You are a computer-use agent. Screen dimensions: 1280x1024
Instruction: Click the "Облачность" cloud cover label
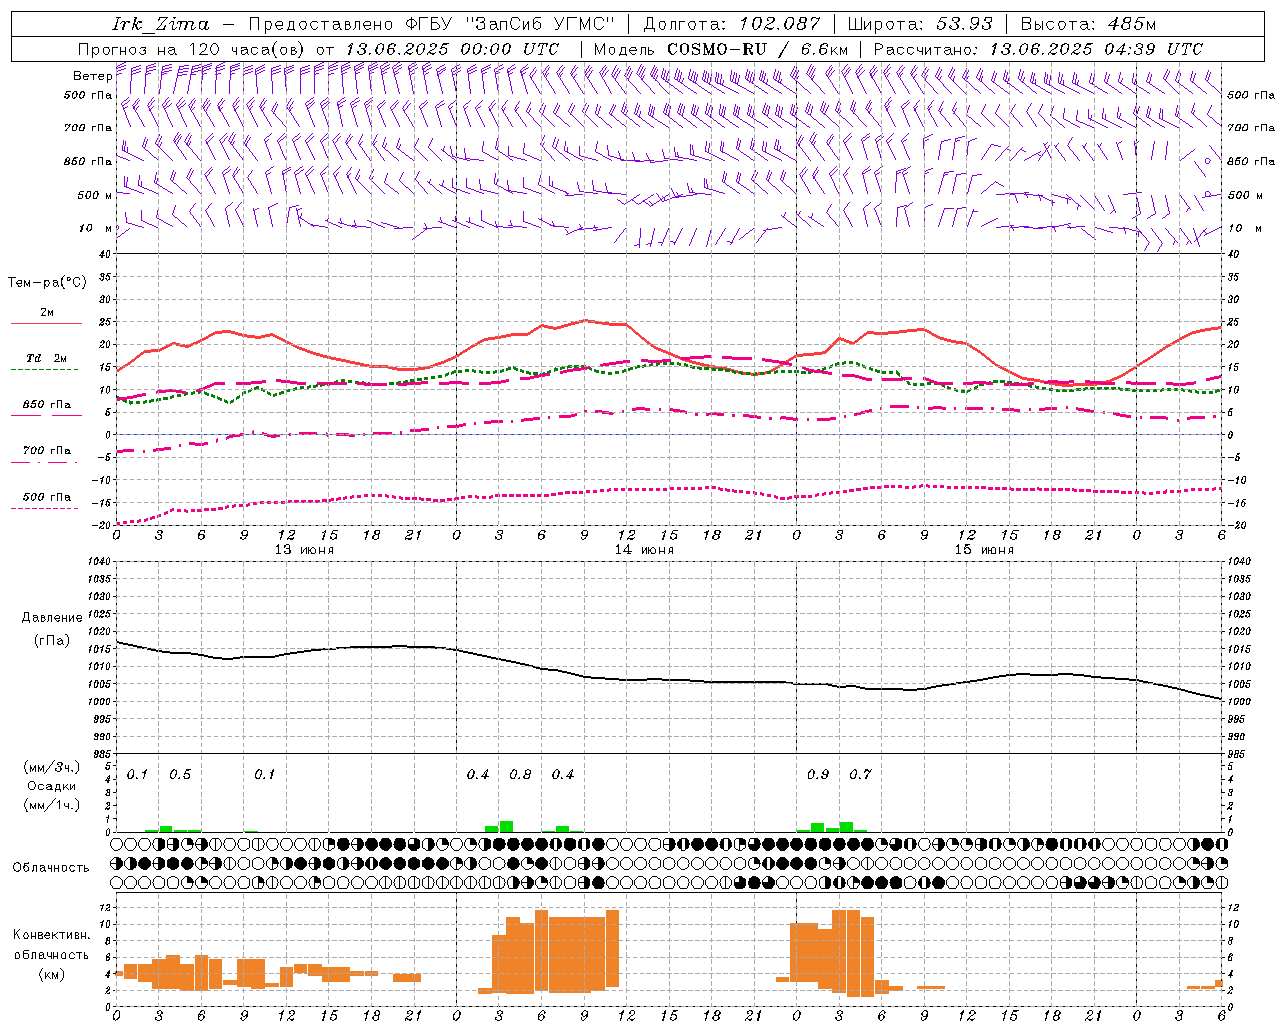[51, 868]
